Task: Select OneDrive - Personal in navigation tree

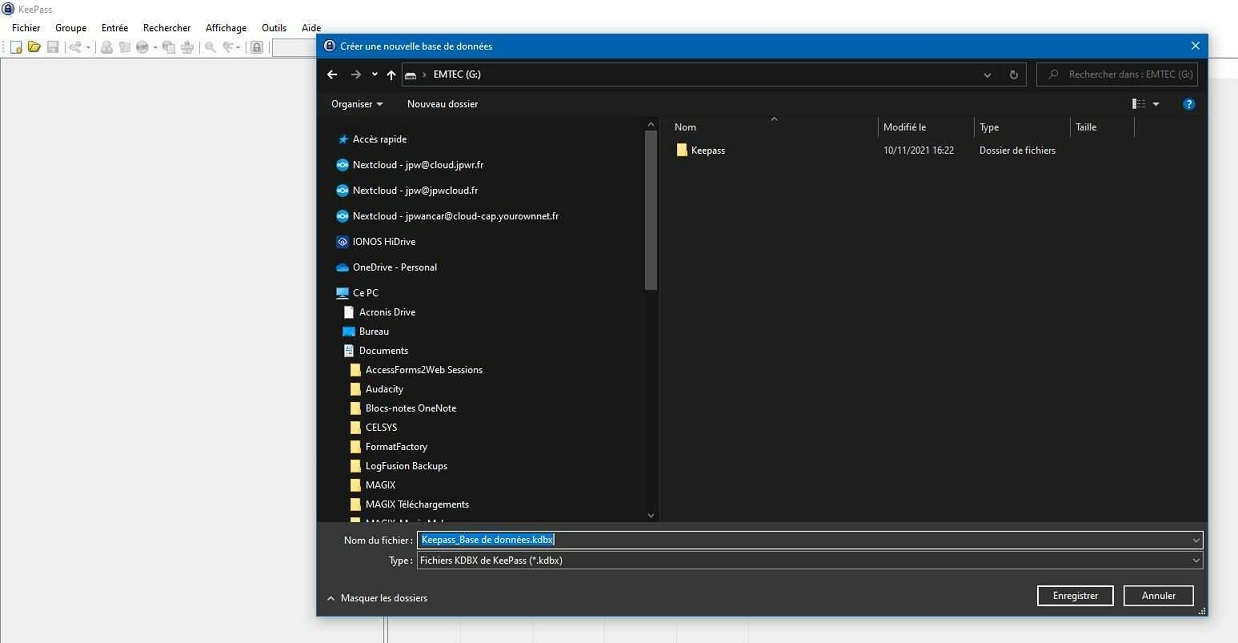Action: tap(395, 268)
